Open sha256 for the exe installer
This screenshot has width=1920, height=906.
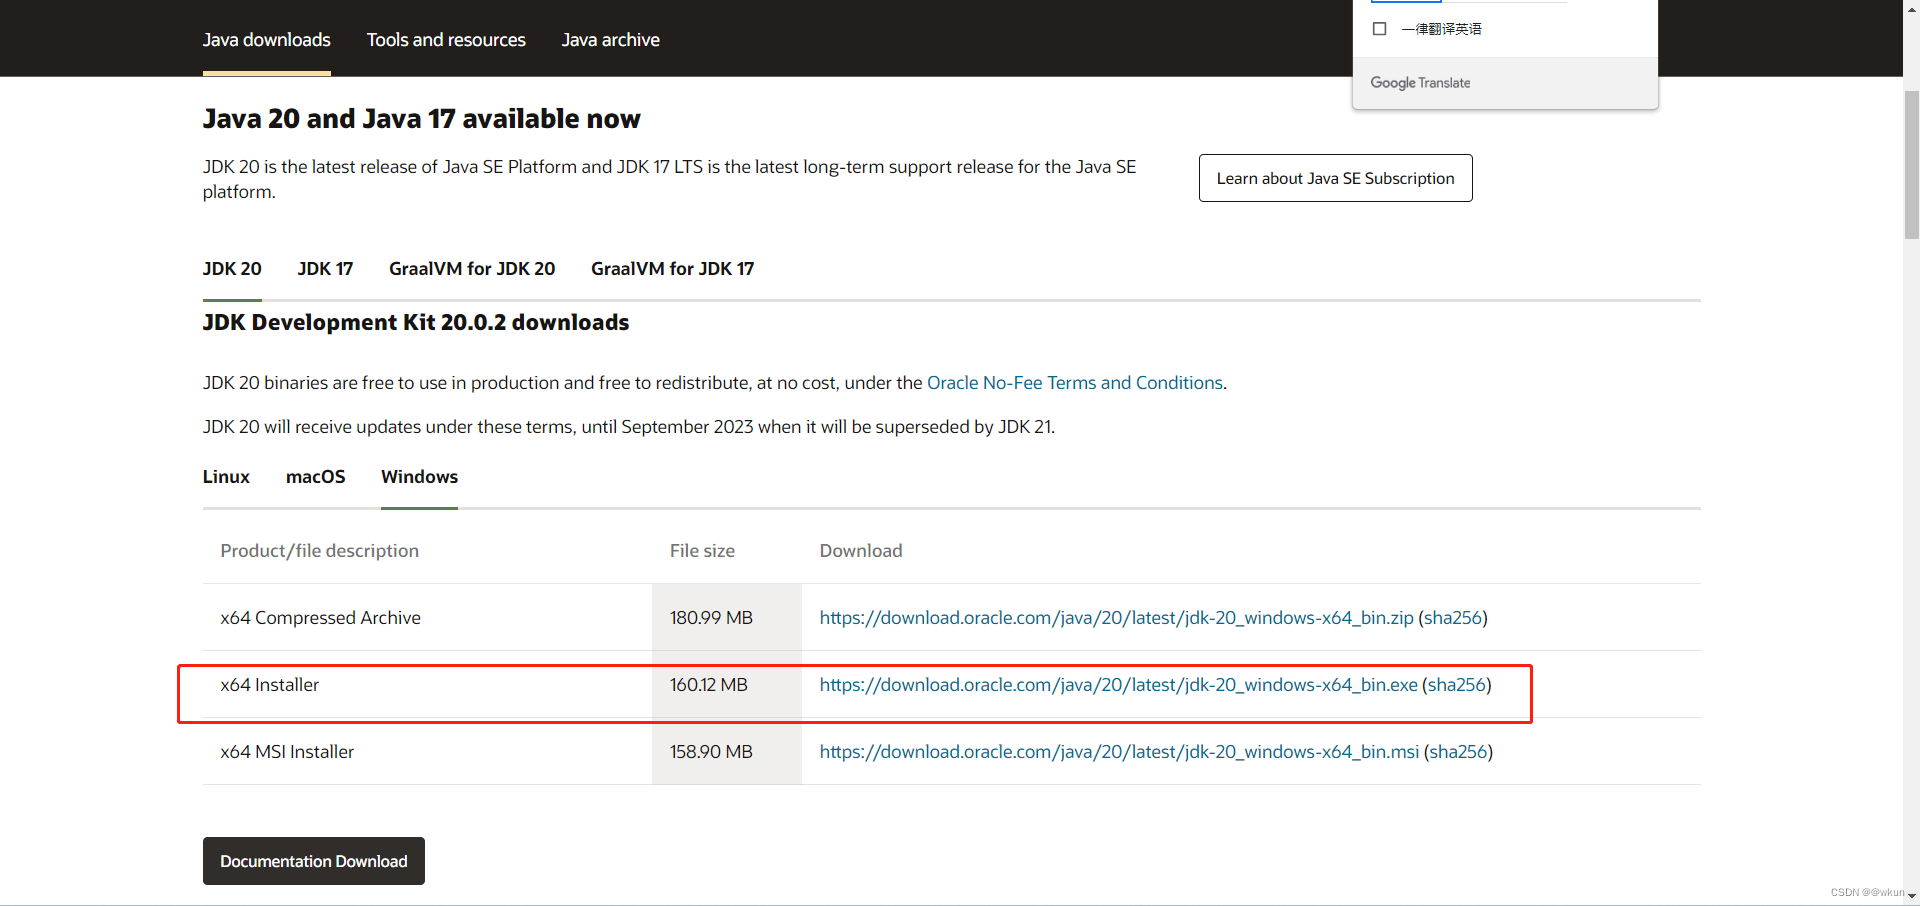tap(1457, 685)
